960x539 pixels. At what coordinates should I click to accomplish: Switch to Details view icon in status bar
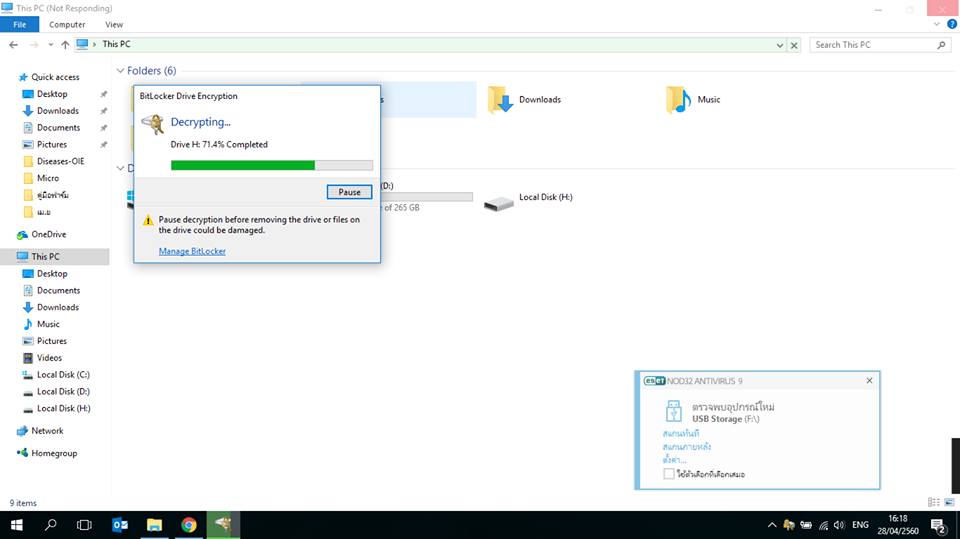pos(934,502)
